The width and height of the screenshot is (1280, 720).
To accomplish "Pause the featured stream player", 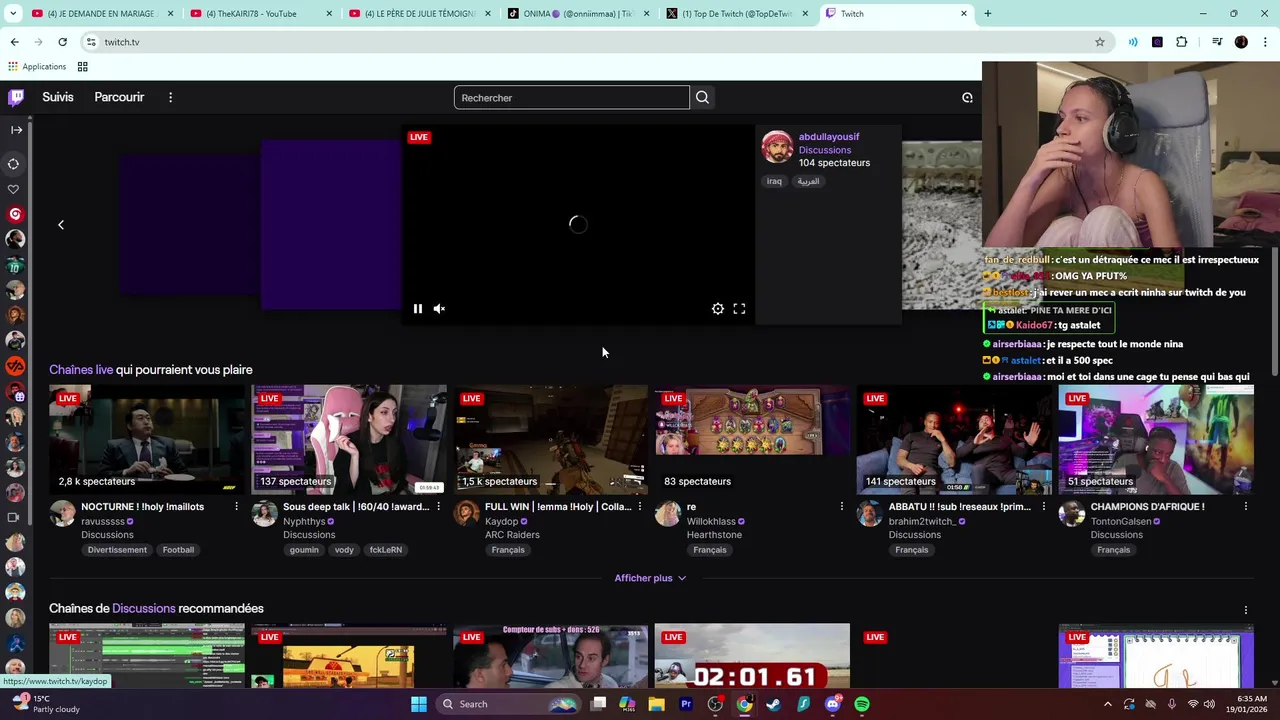I will 418,309.
